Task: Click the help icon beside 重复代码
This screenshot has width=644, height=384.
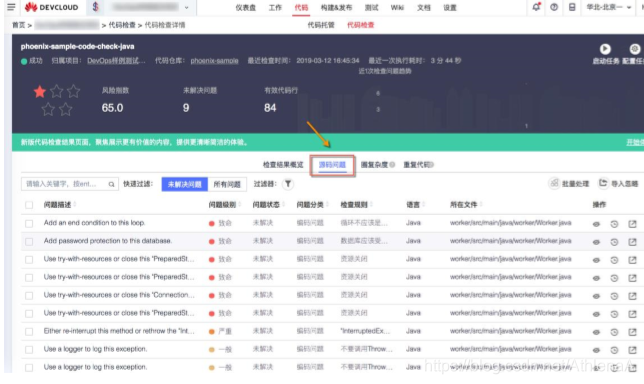Action: click(432, 165)
